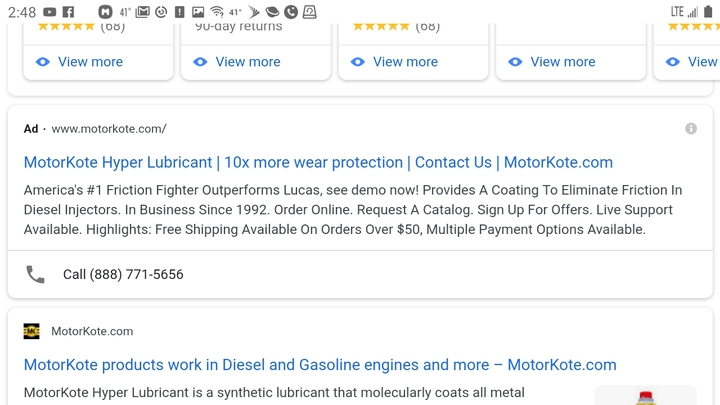Tap View more under 90-day returns

click(x=248, y=62)
